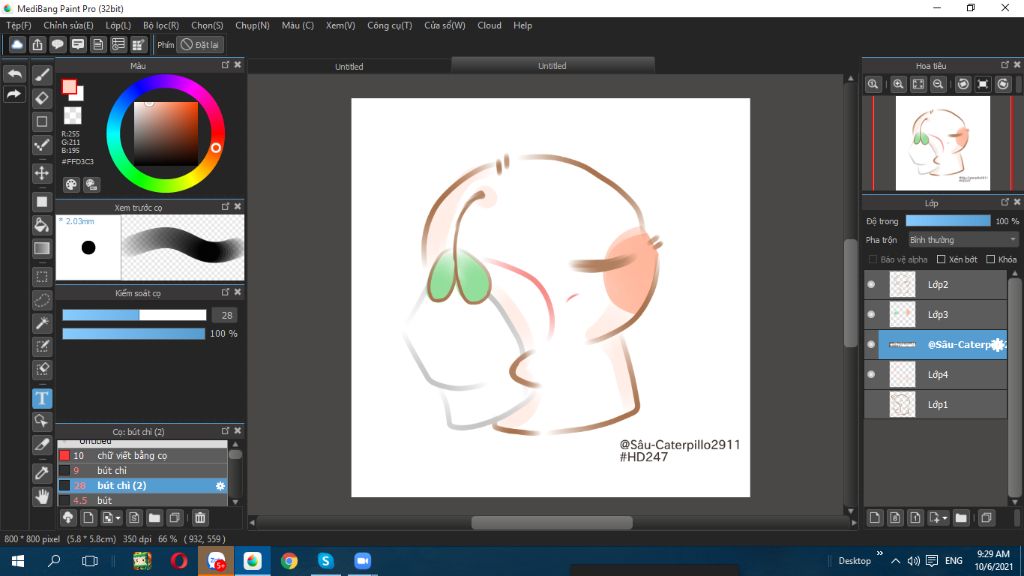This screenshot has height=576, width=1024.
Task: Click the Redo arrow
Action: (14, 95)
